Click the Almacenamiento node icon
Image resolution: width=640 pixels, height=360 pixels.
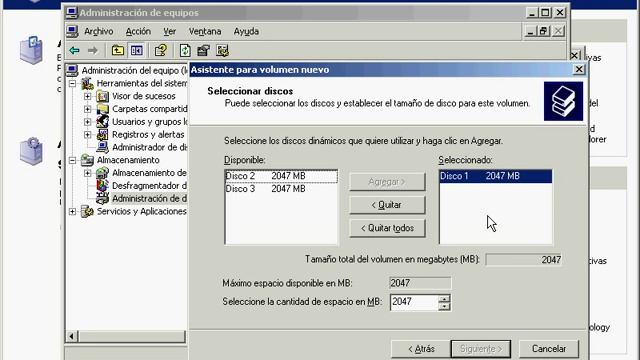point(87,160)
